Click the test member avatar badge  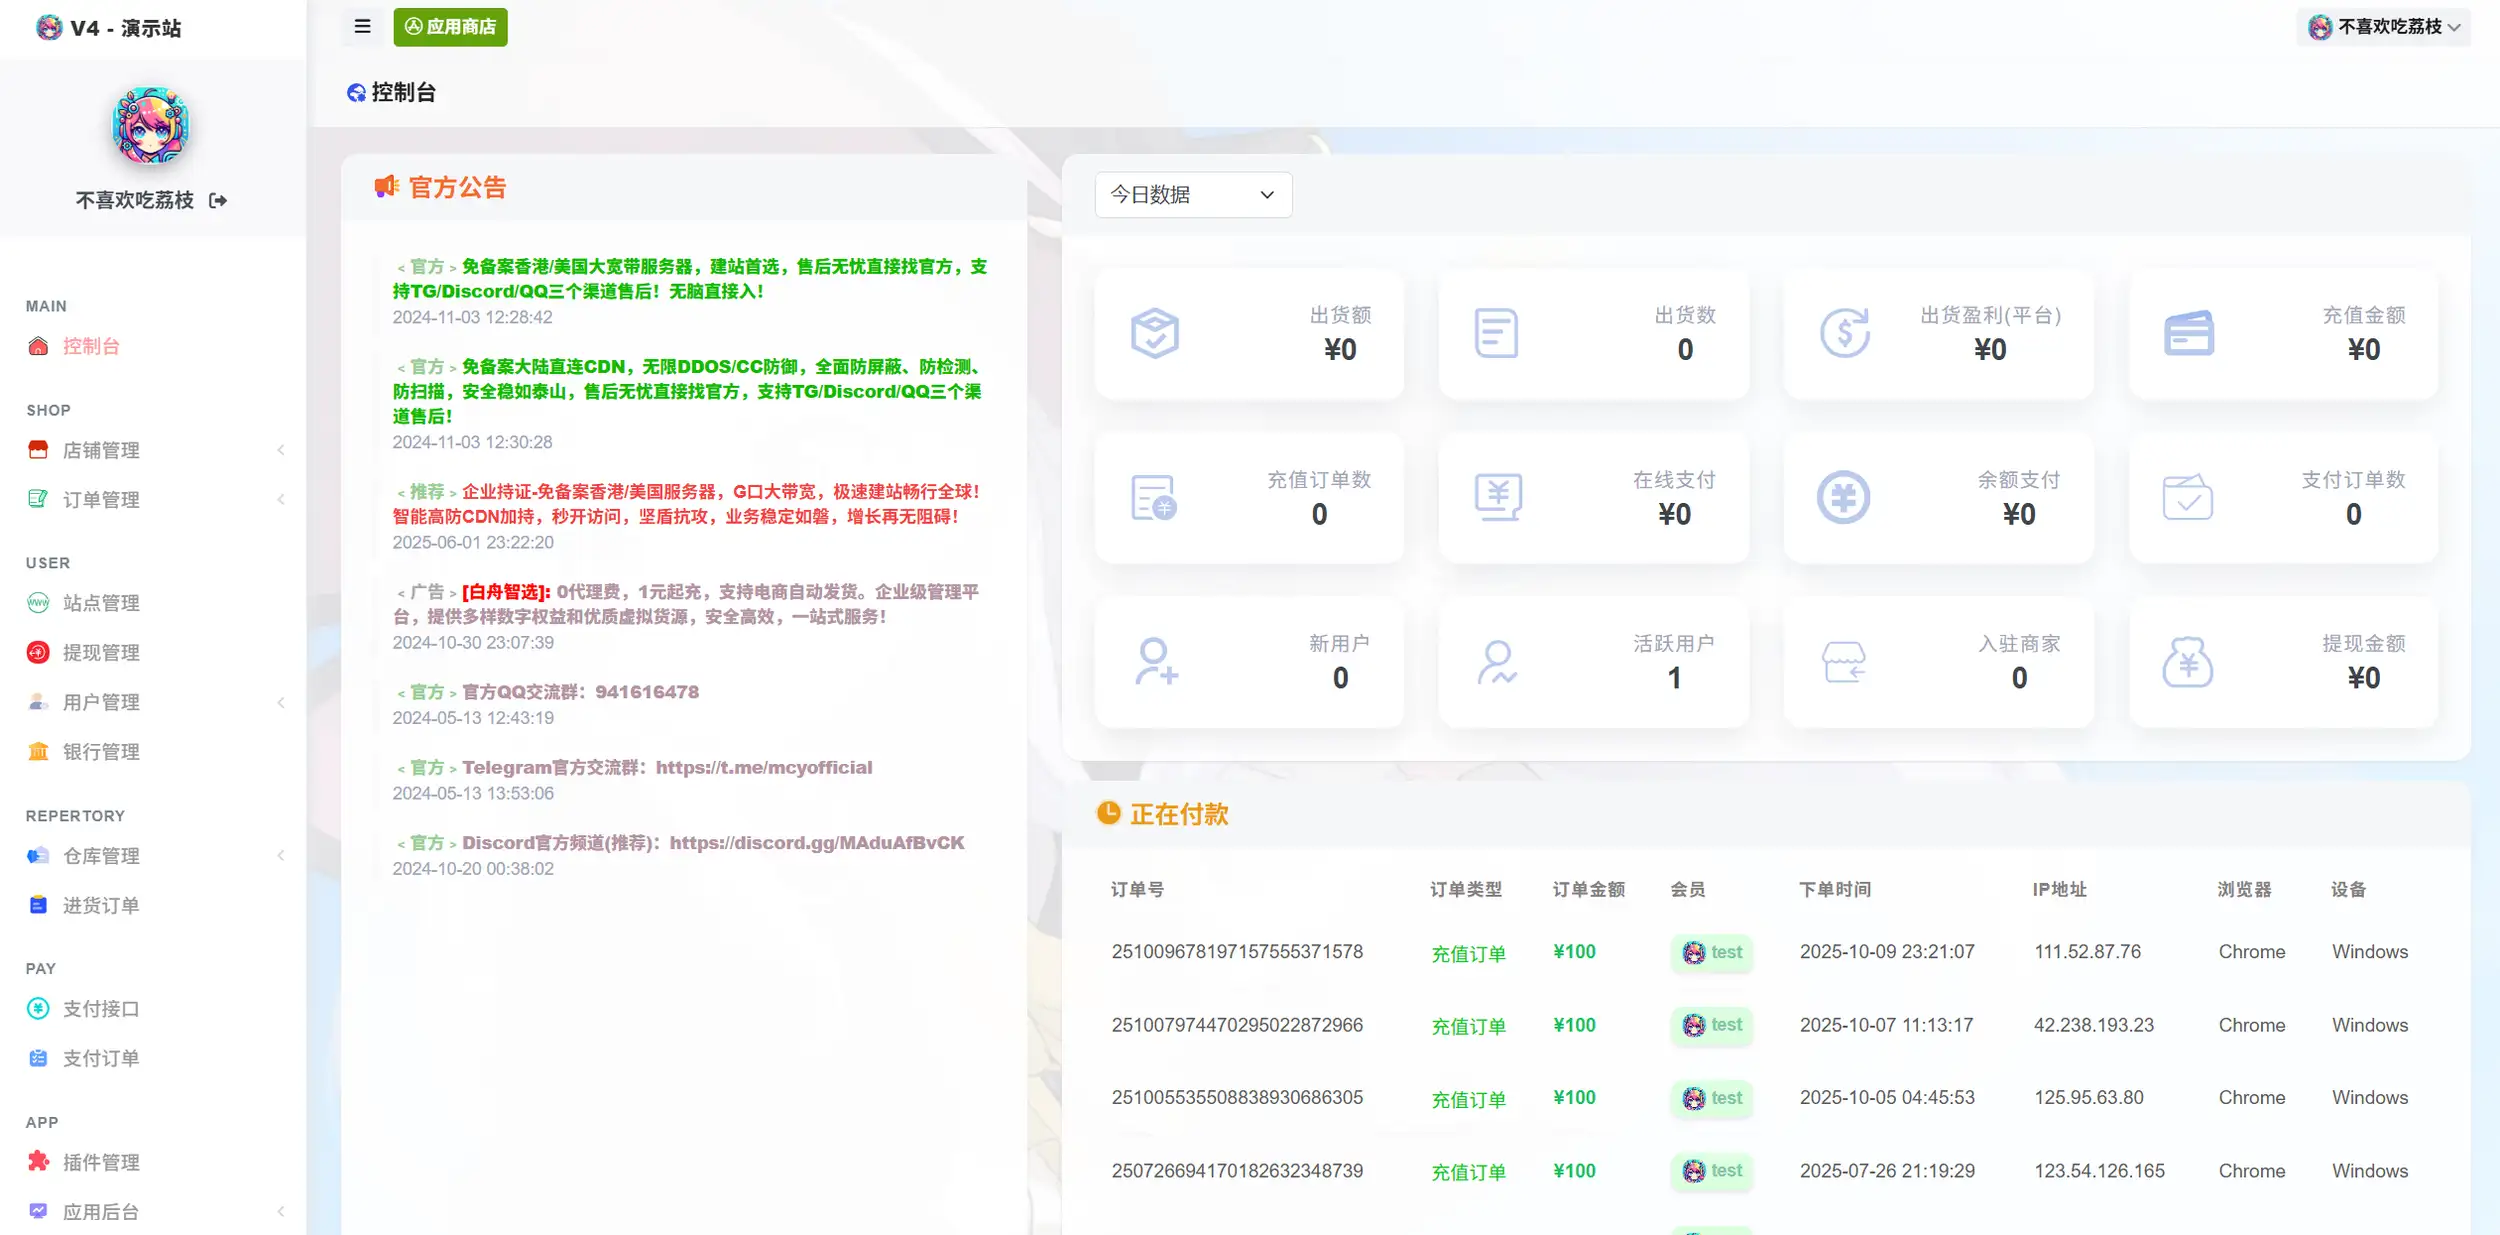click(x=1711, y=952)
